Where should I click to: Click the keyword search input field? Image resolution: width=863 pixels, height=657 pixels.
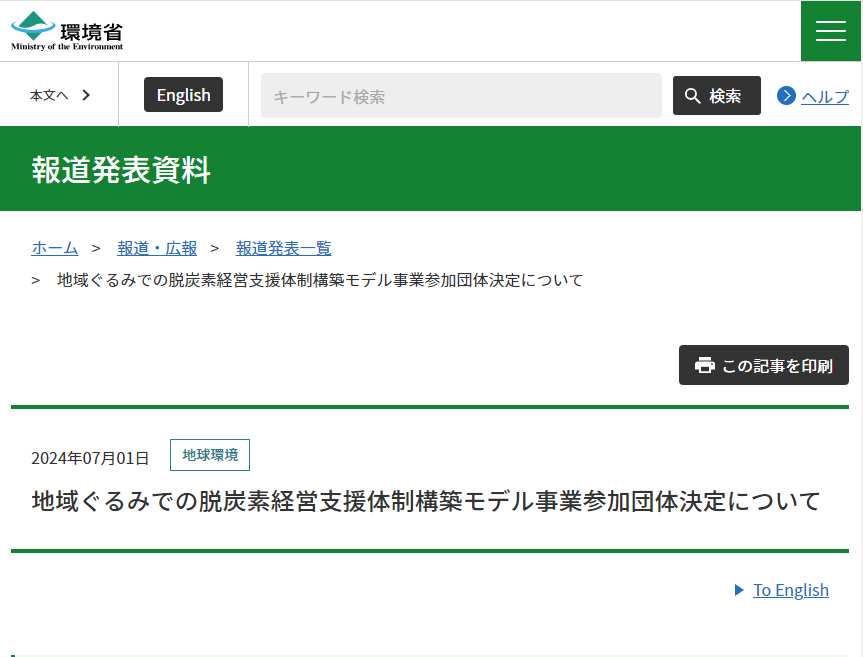tap(460, 95)
